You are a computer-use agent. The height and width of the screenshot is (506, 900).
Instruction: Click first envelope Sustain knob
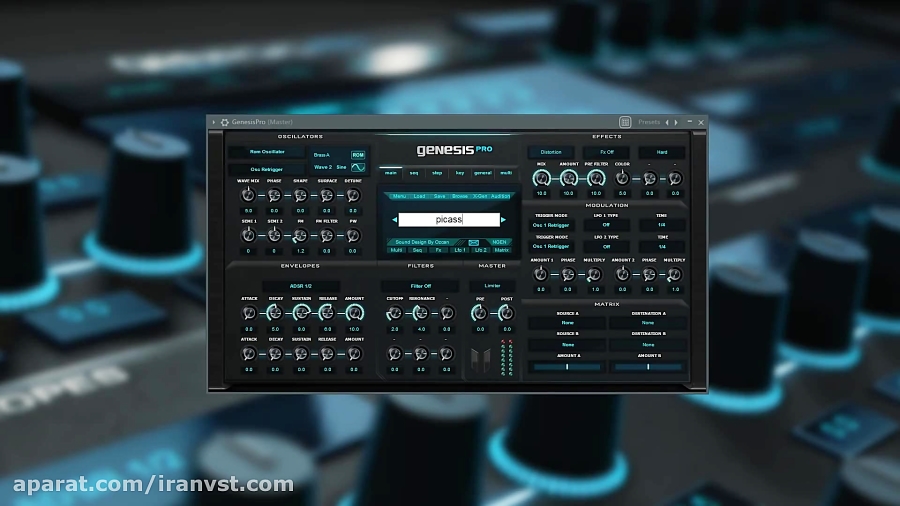click(301, 313)
